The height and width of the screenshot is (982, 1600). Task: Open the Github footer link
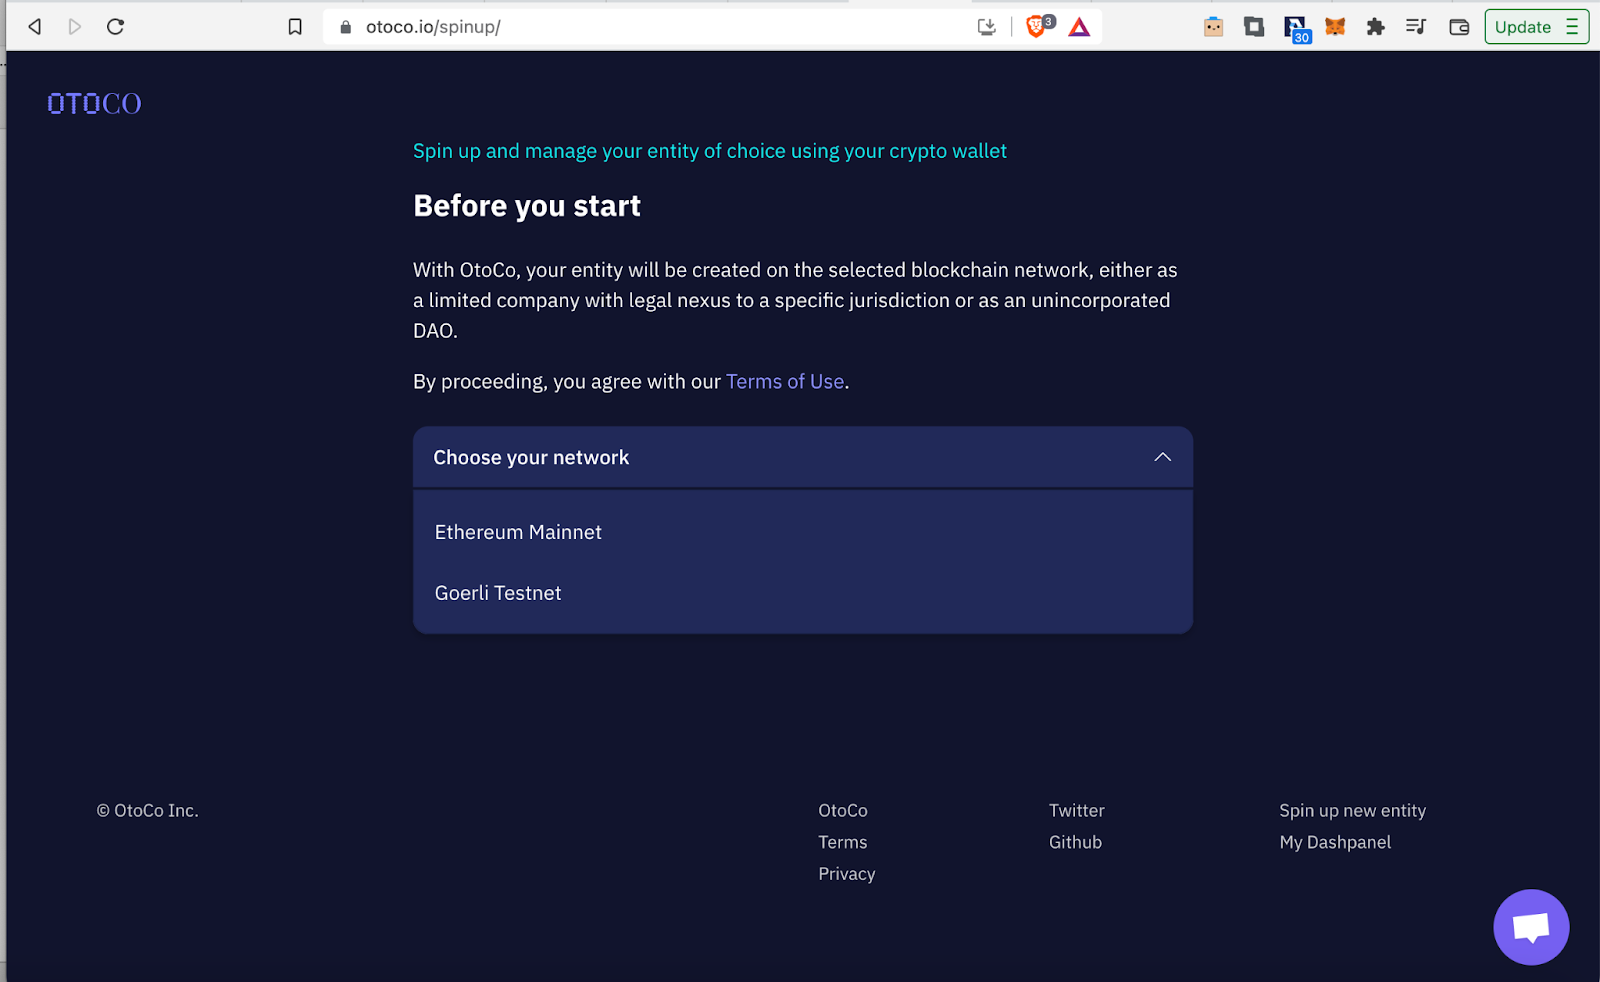[x=1075, y=842]
